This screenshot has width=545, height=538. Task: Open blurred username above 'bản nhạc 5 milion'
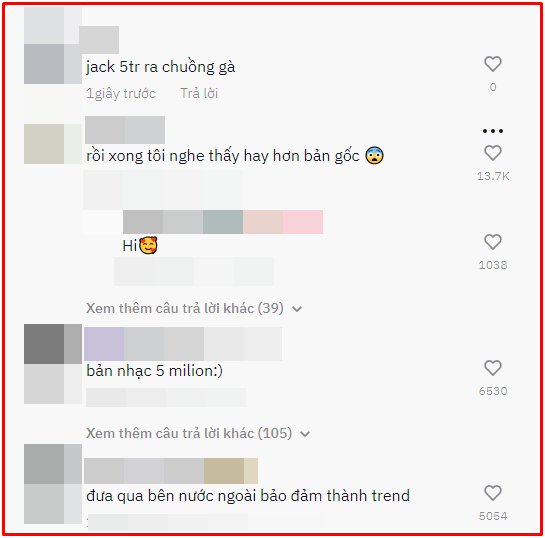(x=183, y=344)
